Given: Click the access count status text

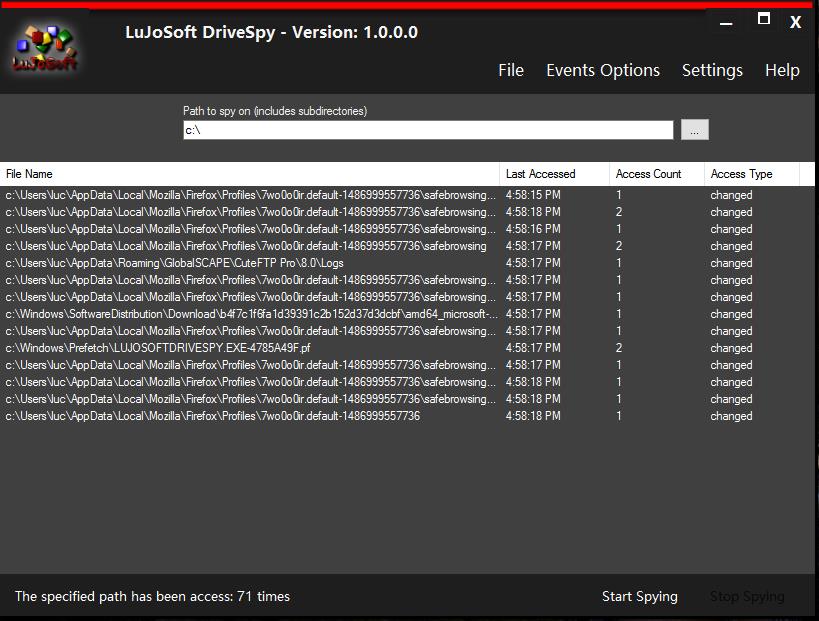Looking at the screenshot, I should point(152,596).
